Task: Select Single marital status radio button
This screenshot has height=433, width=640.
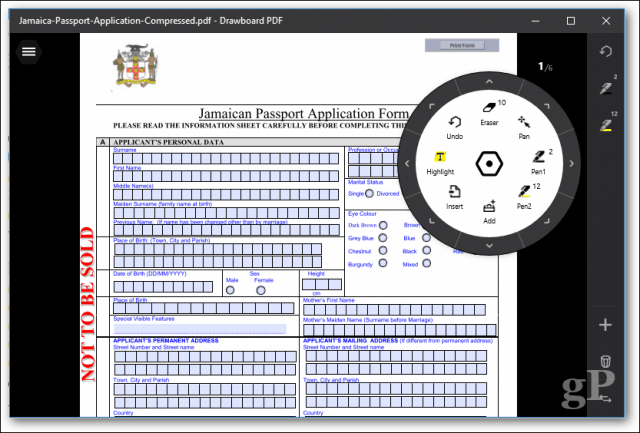Action: click(369, 193)
